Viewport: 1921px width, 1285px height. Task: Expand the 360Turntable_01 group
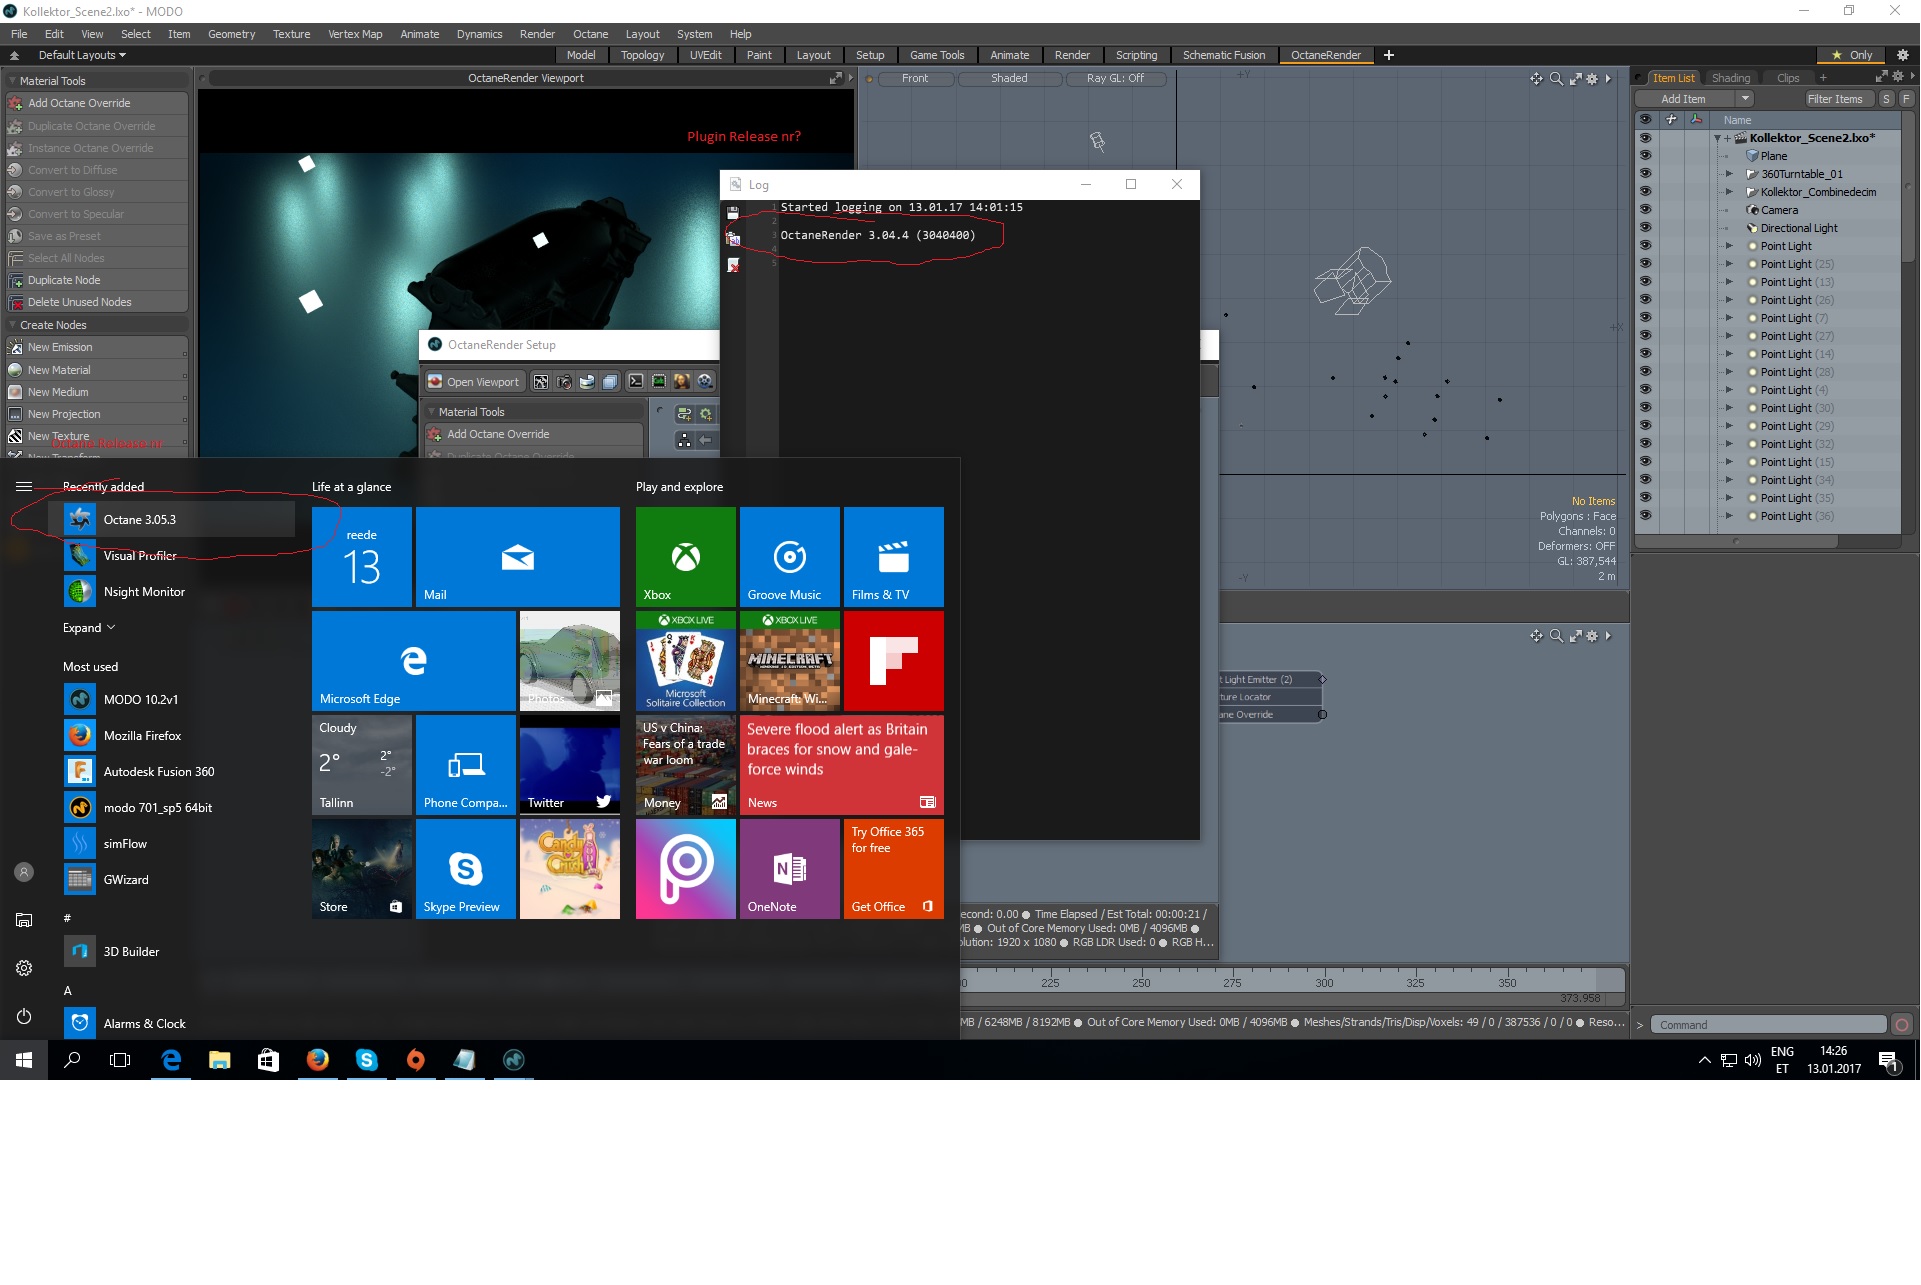point(1729,174)
